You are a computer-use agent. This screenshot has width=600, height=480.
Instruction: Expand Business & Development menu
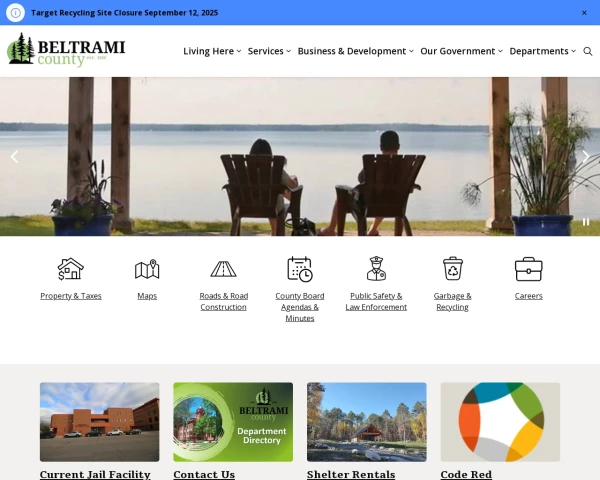(355, 51)
